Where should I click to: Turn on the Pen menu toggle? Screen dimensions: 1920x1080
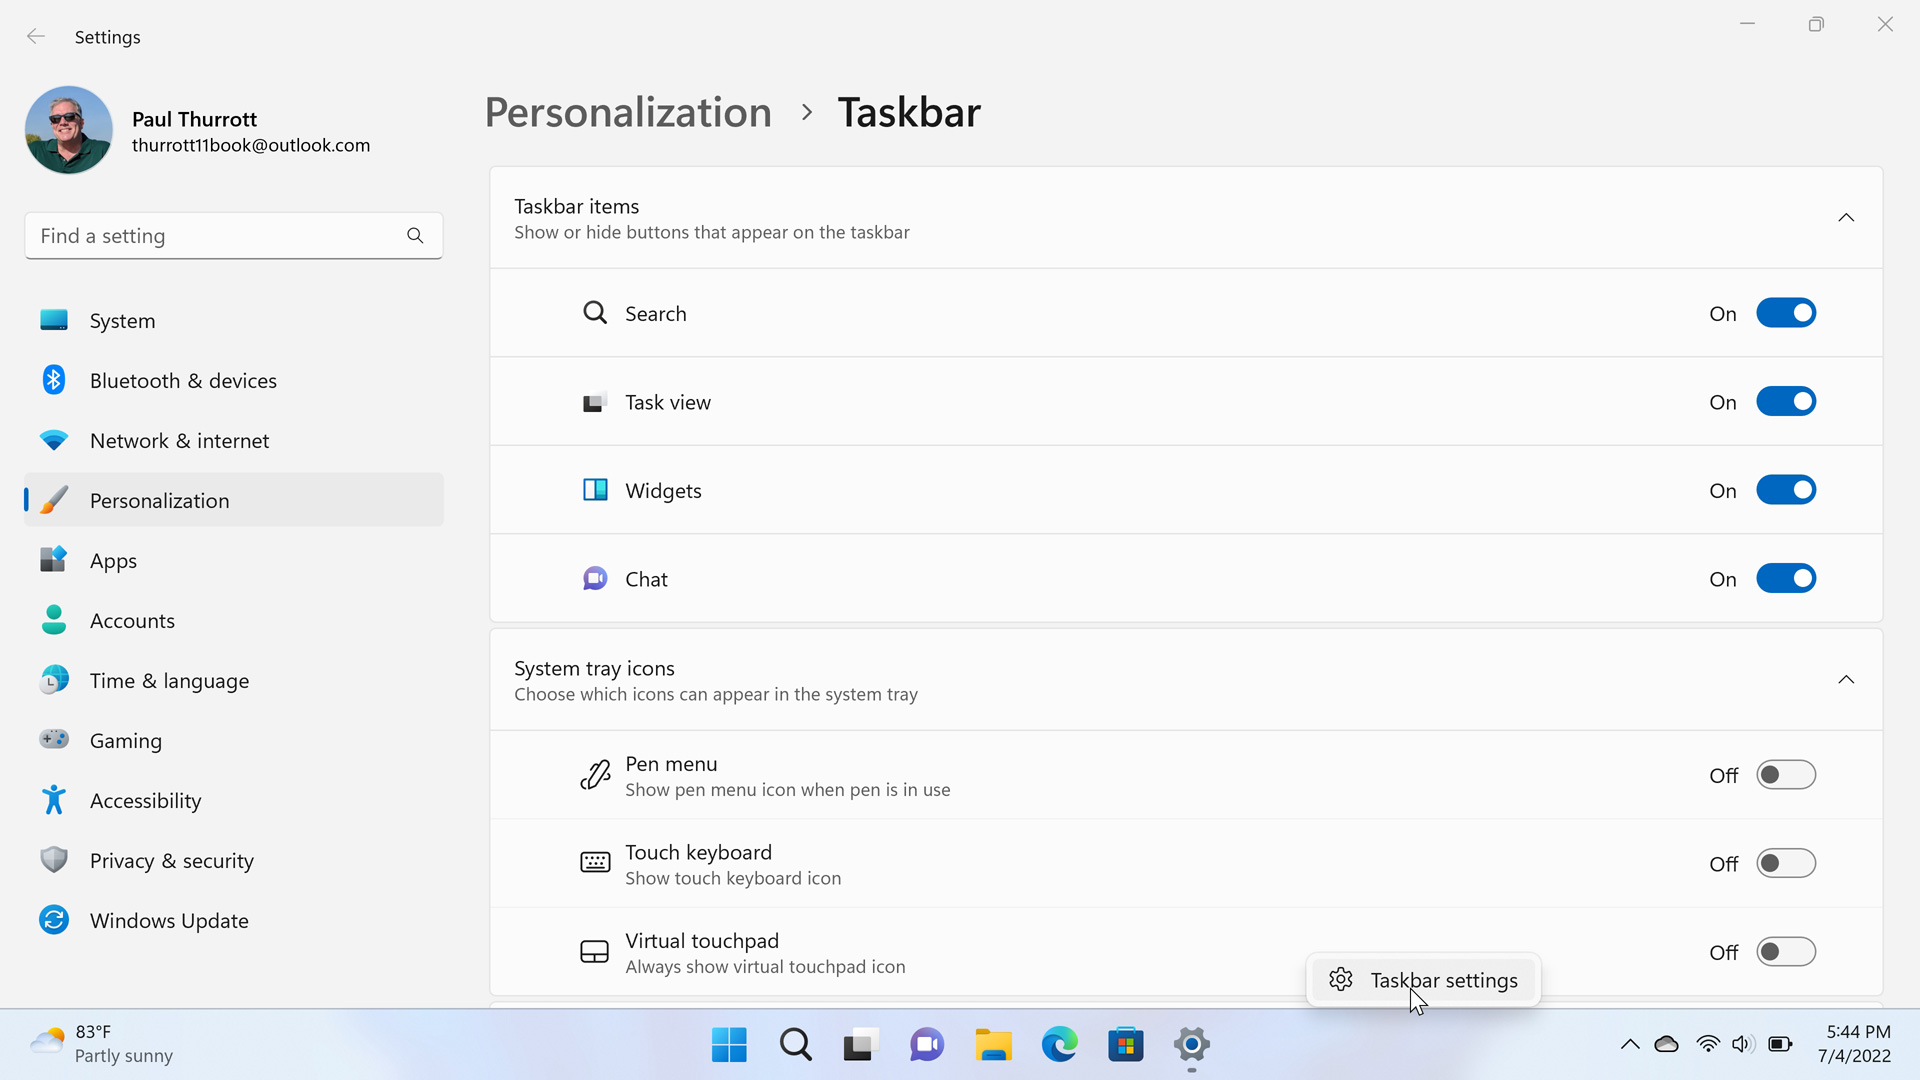pos(1786,775)
